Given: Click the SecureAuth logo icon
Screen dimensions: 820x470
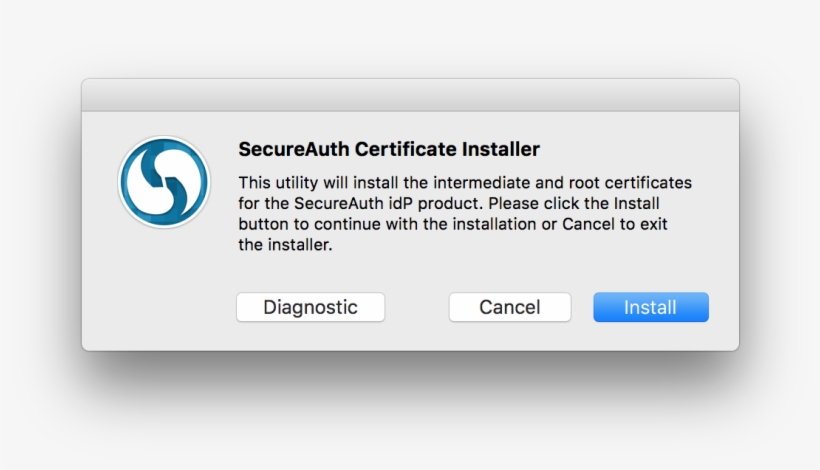Looking at the screenshot, I should pyautogui.click(x=164, y=182).
